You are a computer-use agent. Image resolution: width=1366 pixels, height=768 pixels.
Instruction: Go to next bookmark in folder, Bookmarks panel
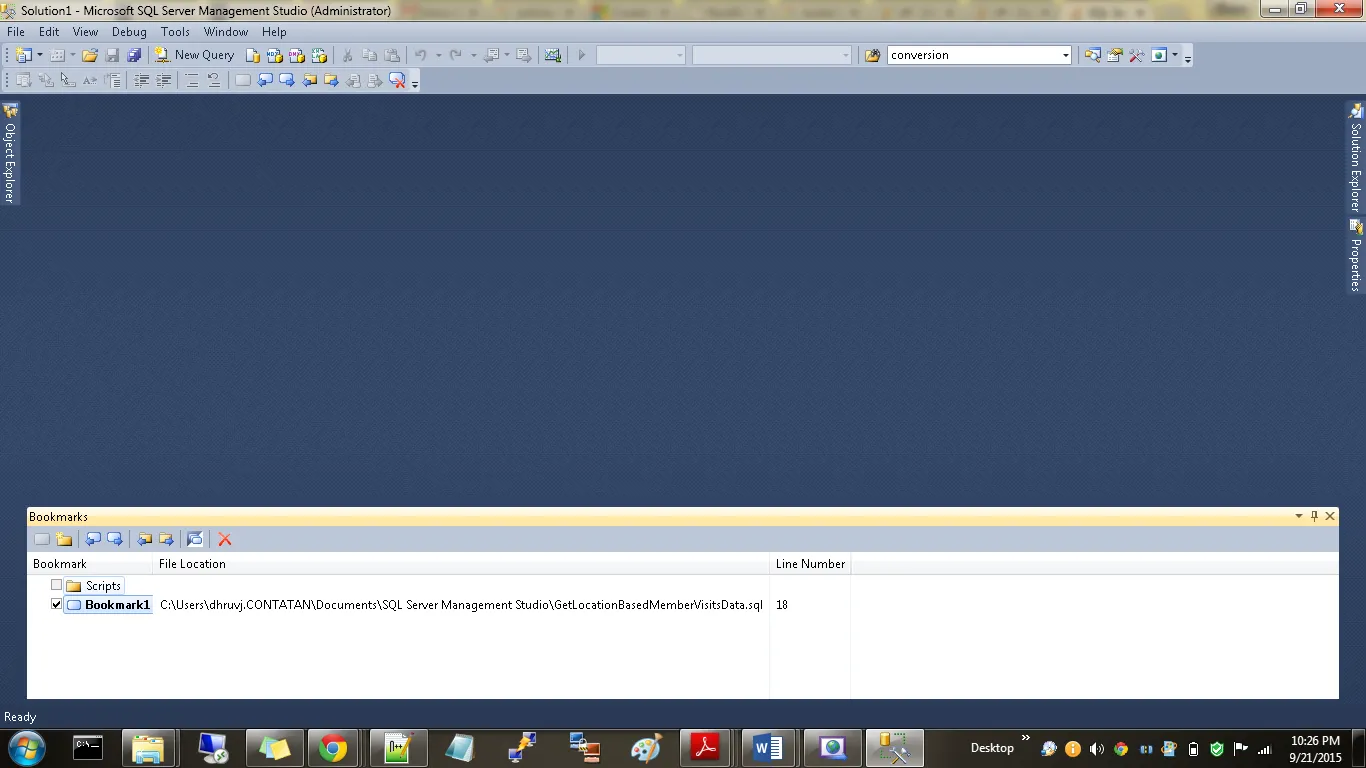point(166,539)
